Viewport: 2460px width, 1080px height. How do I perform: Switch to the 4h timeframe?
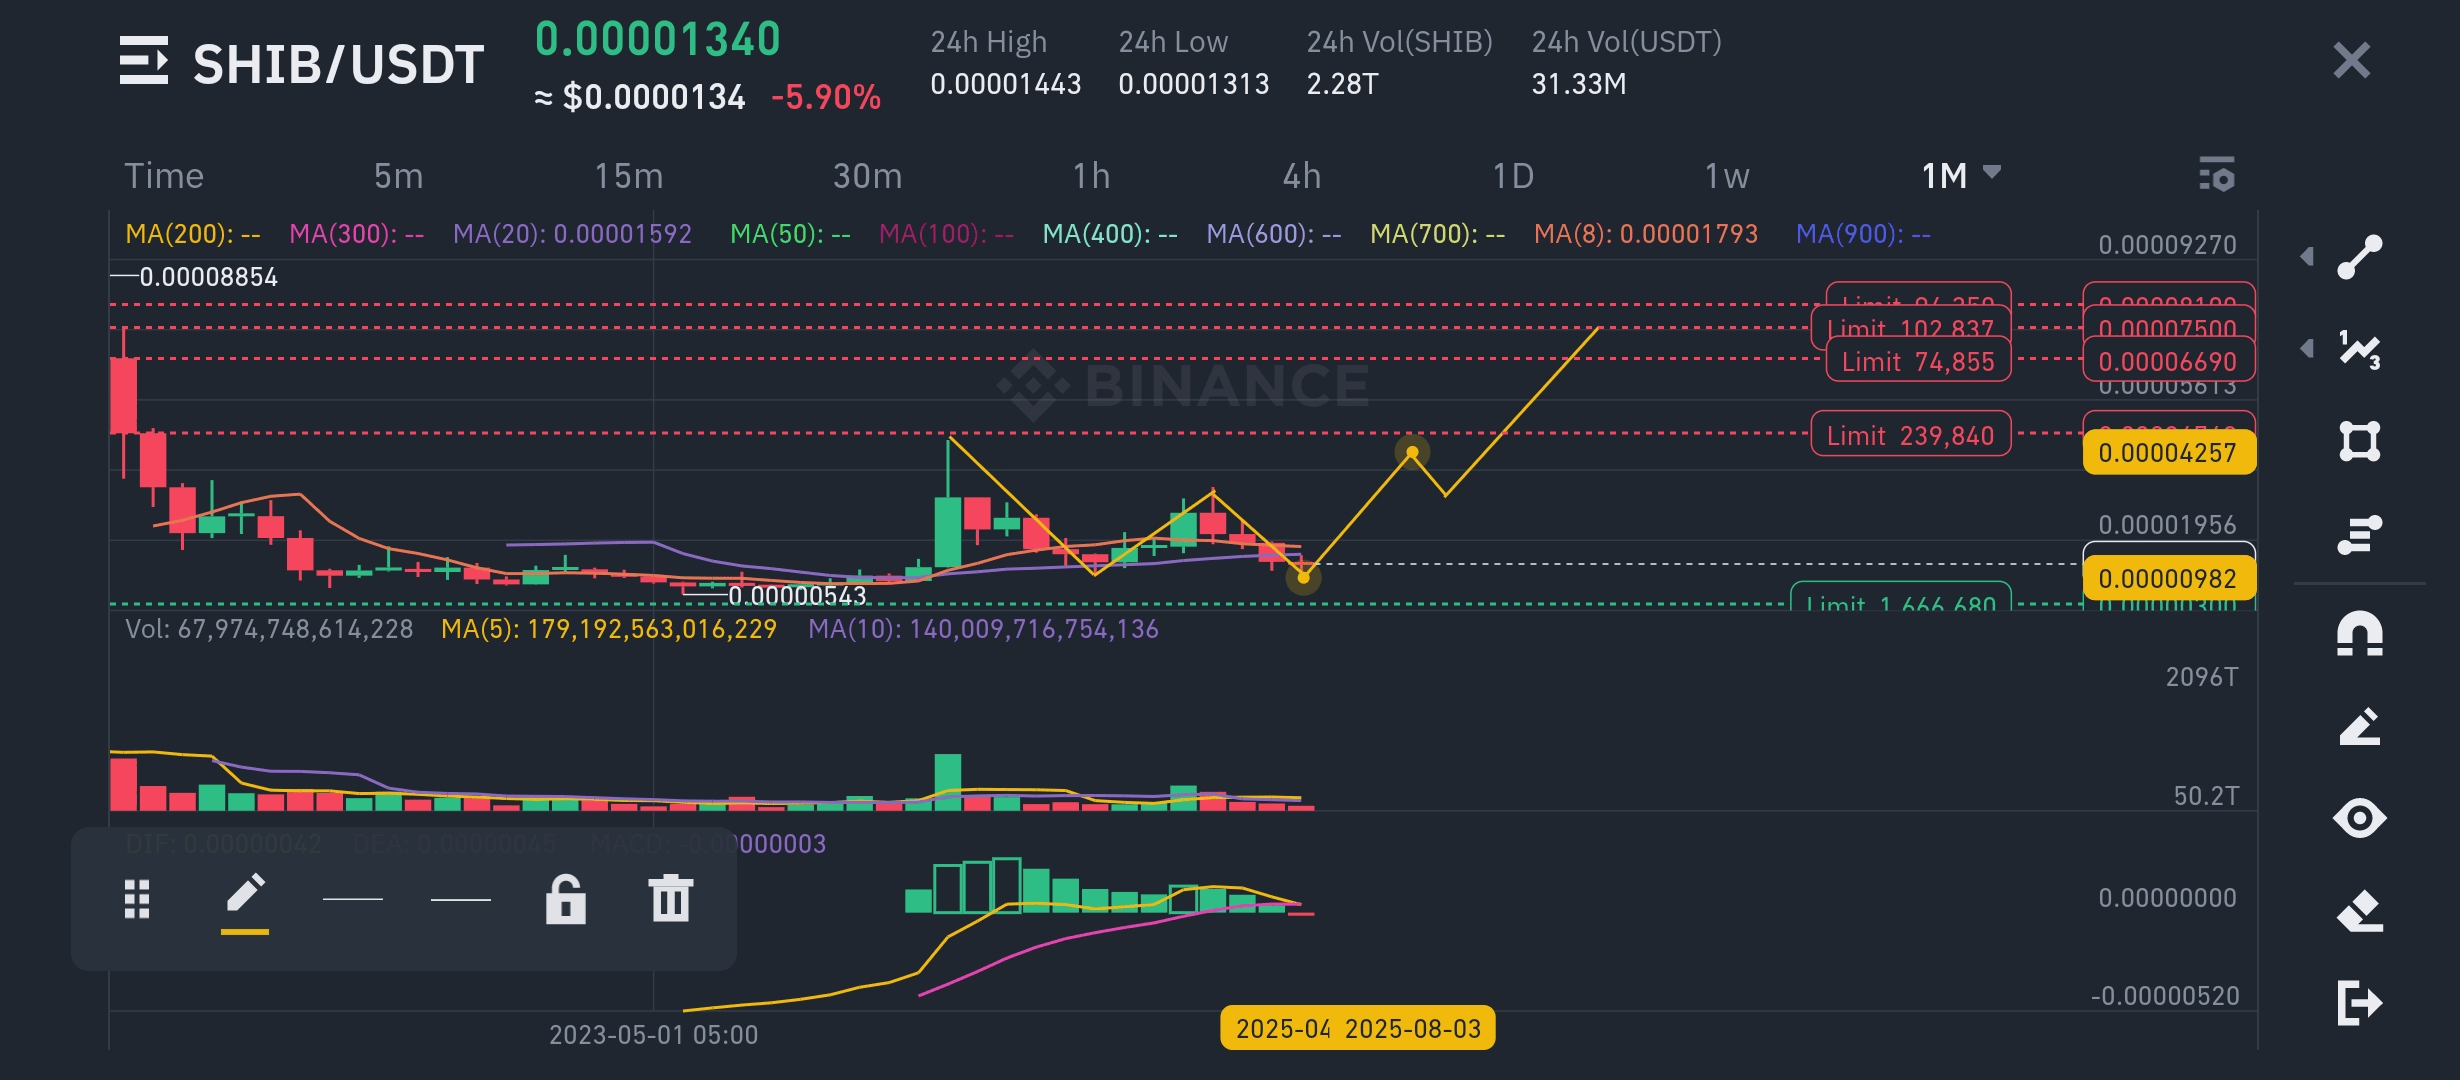[1301, 176]
